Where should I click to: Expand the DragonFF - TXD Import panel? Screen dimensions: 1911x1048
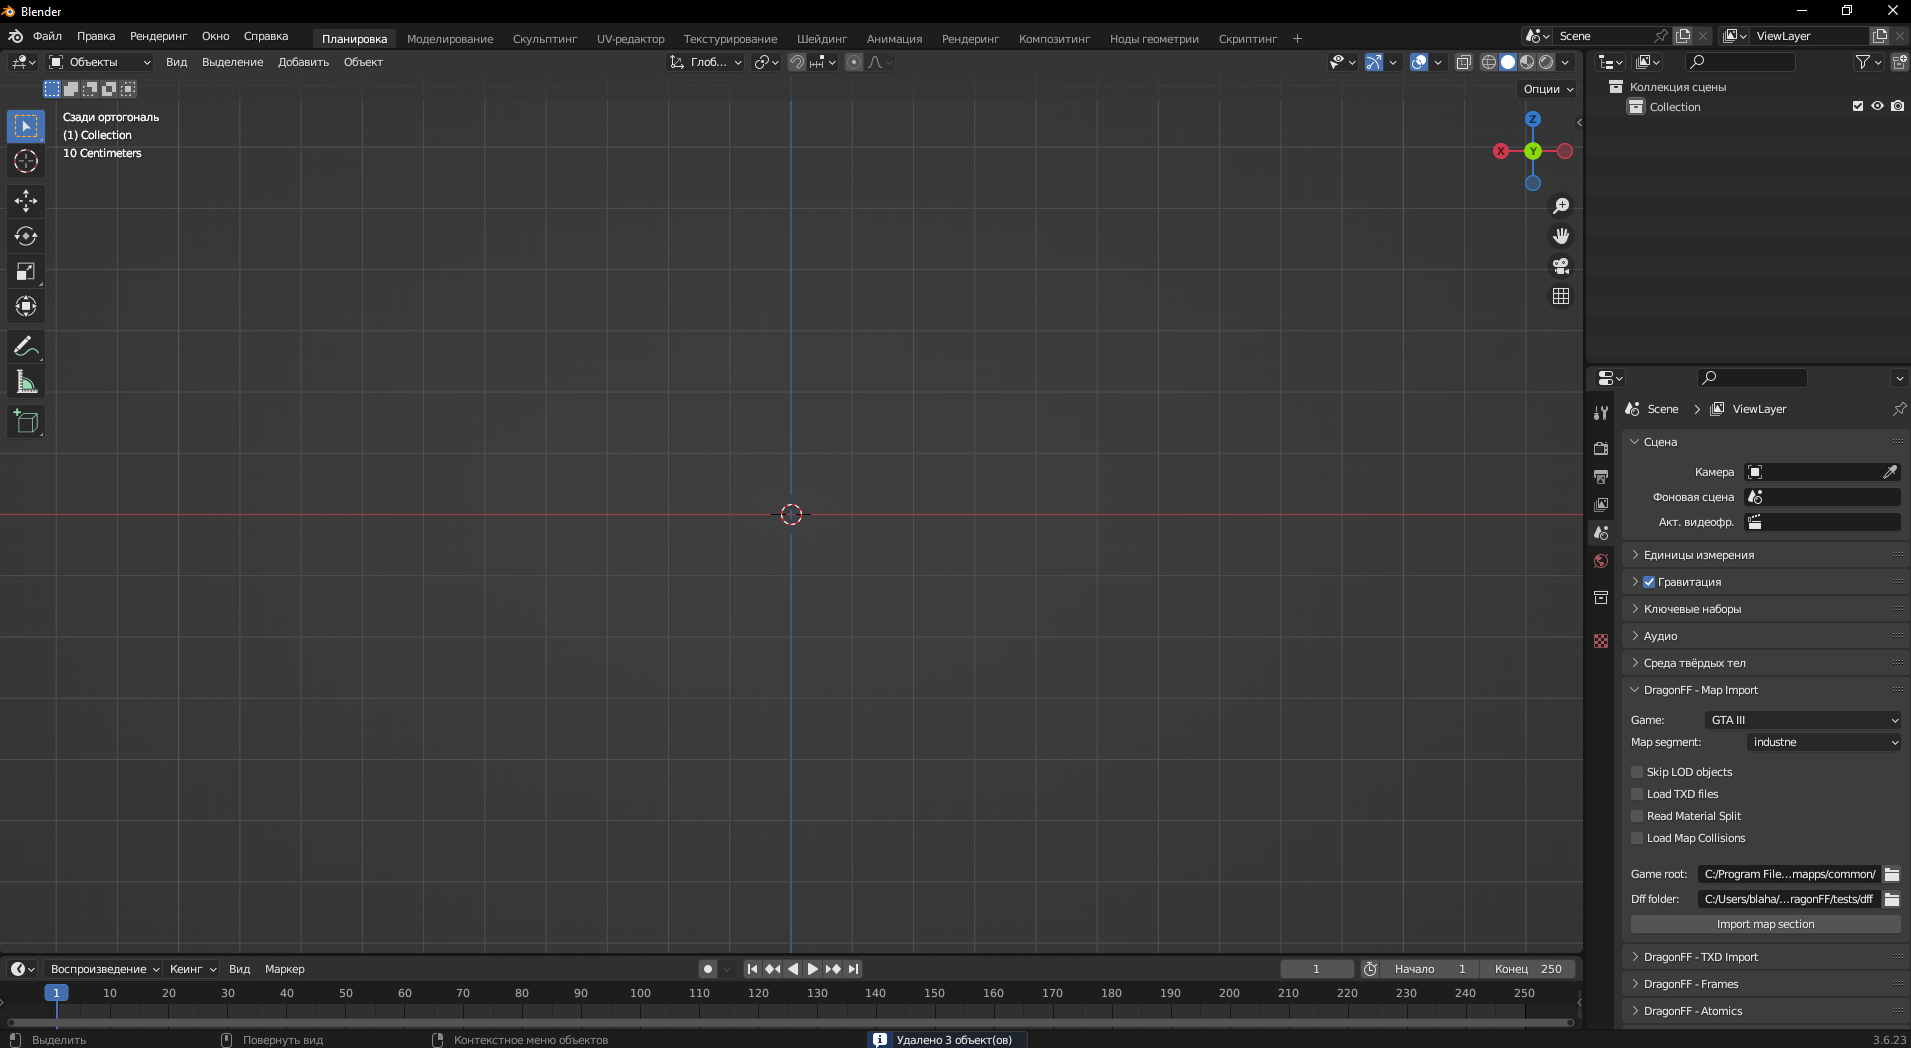tap(1700, 957)
